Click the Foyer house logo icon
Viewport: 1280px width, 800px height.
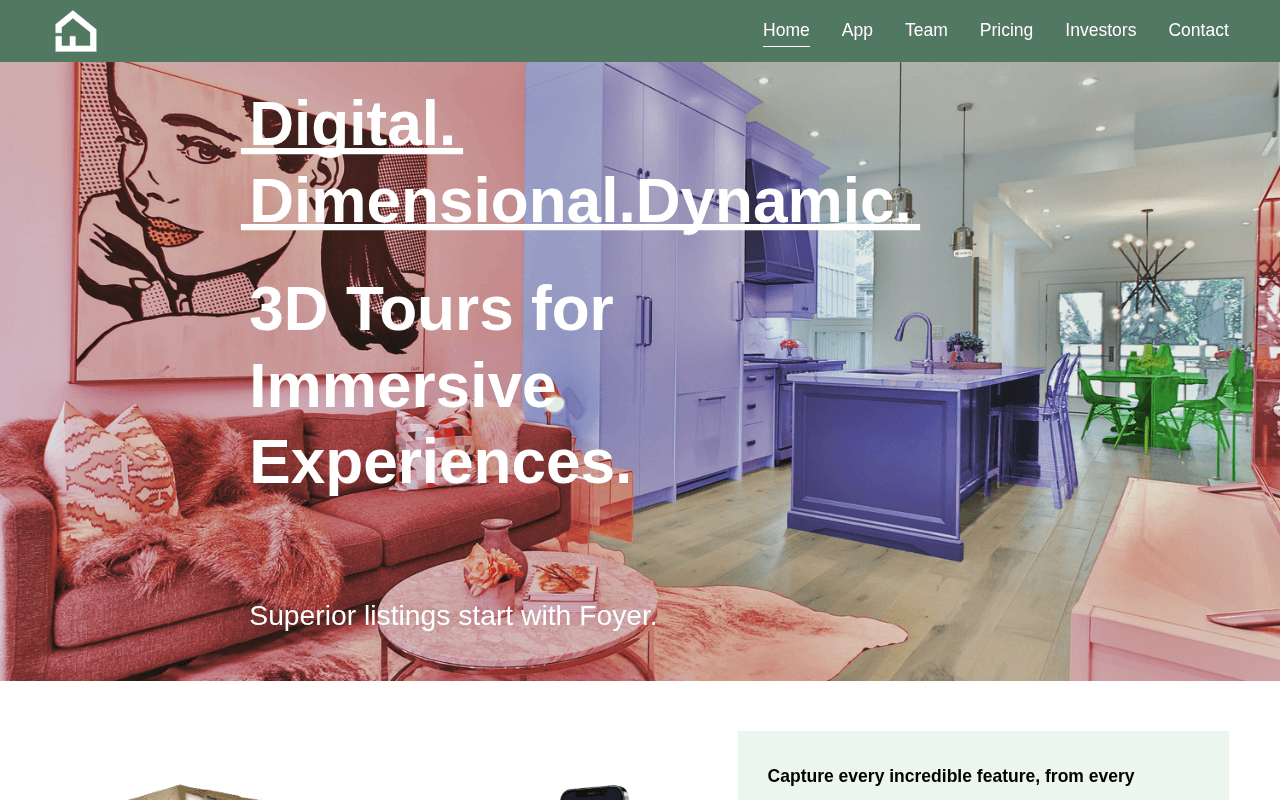tap(76, 31)
